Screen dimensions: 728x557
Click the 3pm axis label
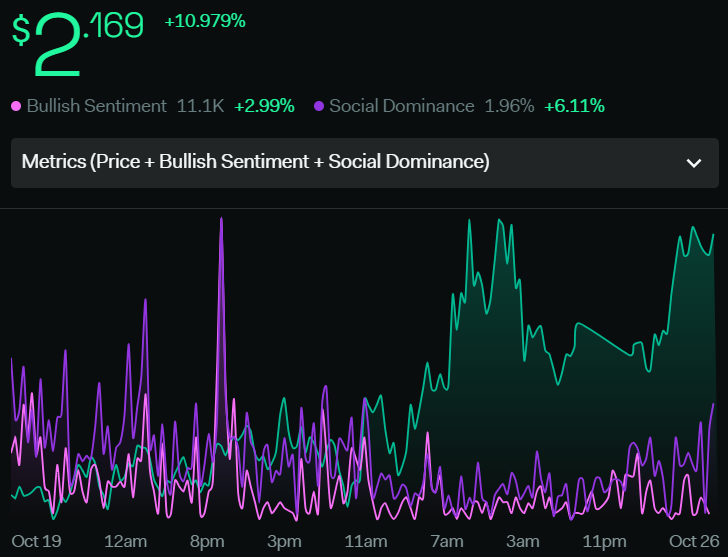pos(284,542)
